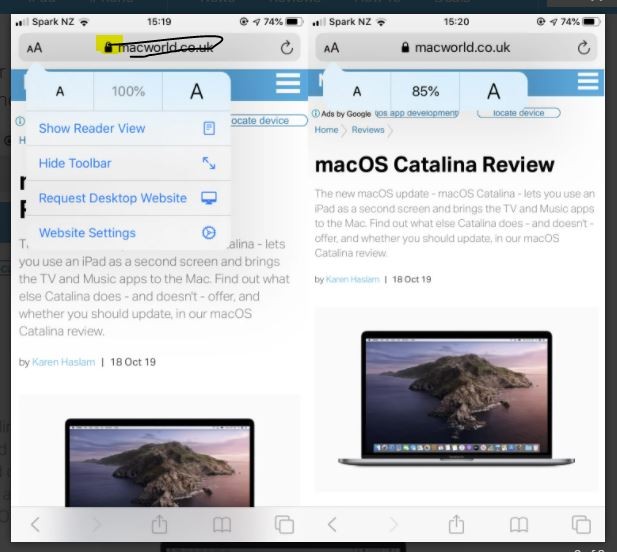617x552 pixels.
Task: Open hamburger menu in left phone page
Action: (288, 83)
